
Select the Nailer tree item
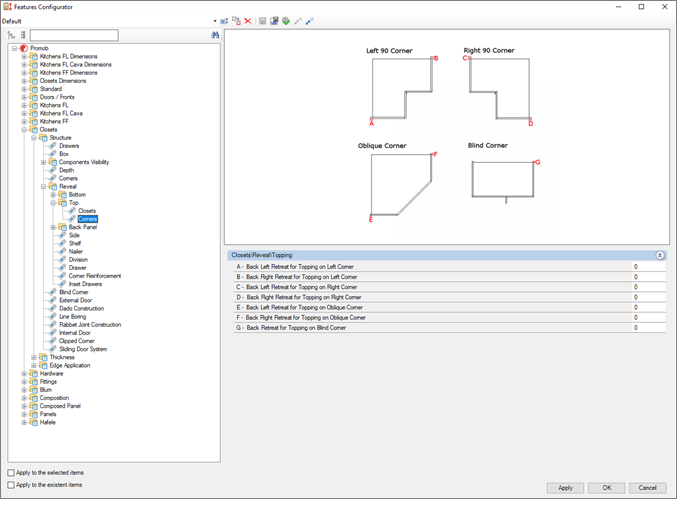click(76, 252)
